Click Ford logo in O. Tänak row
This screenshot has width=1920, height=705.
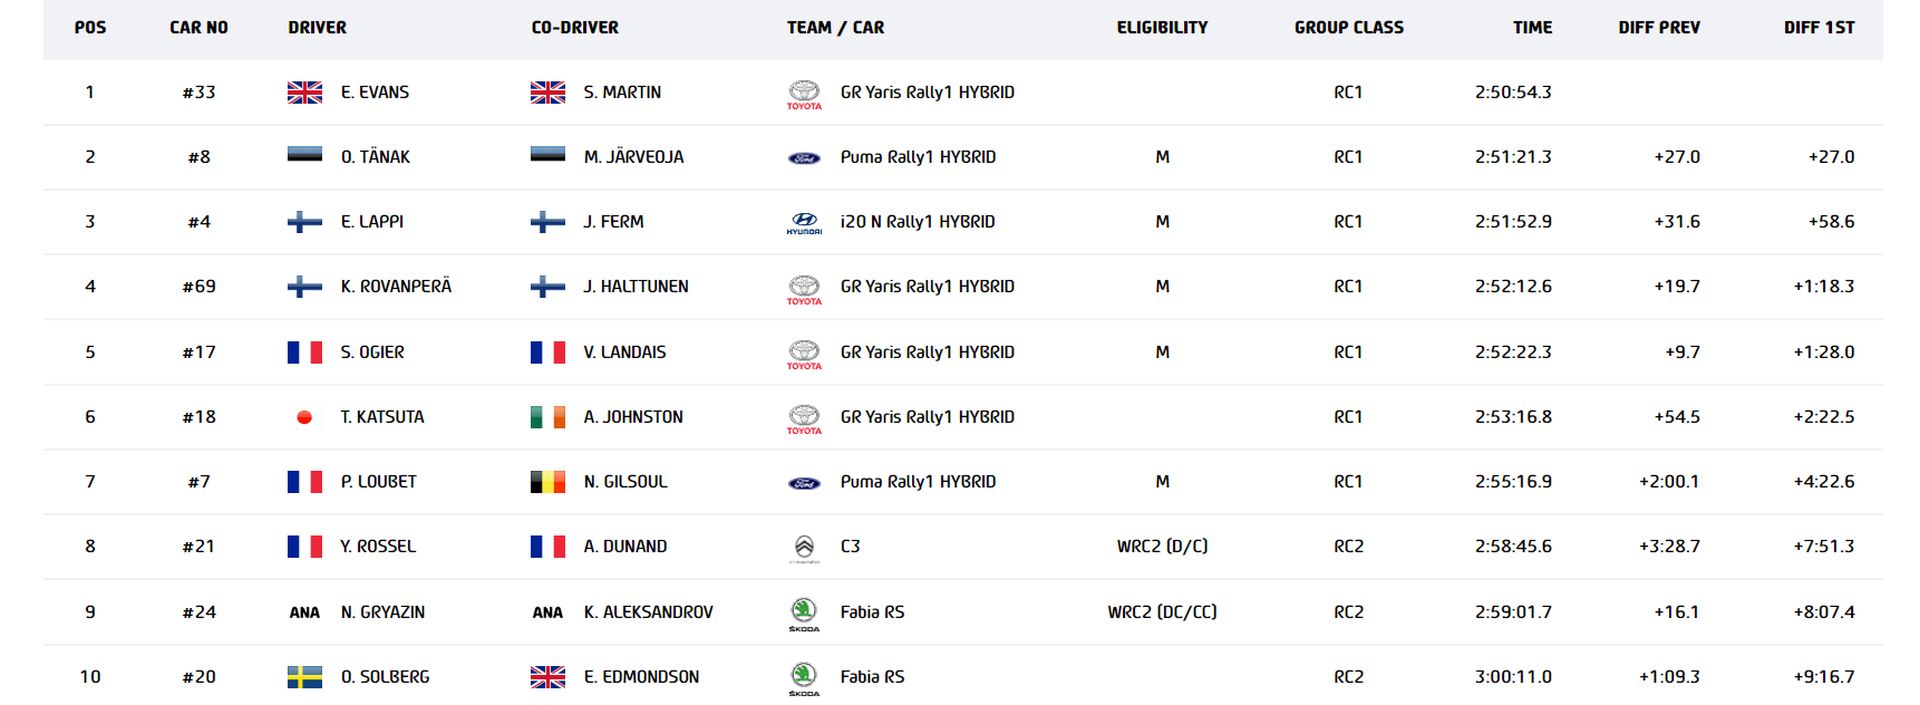(x=804, y=158)
